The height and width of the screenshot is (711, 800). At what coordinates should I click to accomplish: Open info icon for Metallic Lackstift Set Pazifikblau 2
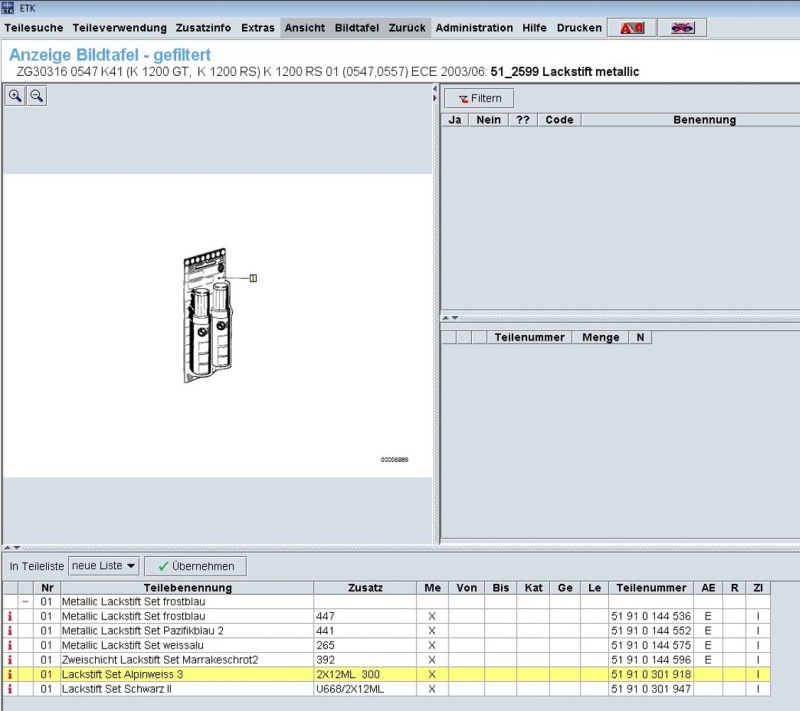coord(10,631)
